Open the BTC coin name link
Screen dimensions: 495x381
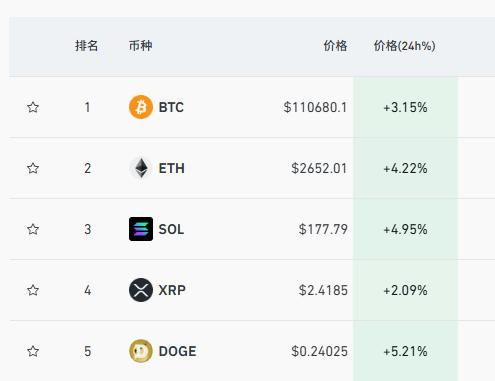[171, 107]
